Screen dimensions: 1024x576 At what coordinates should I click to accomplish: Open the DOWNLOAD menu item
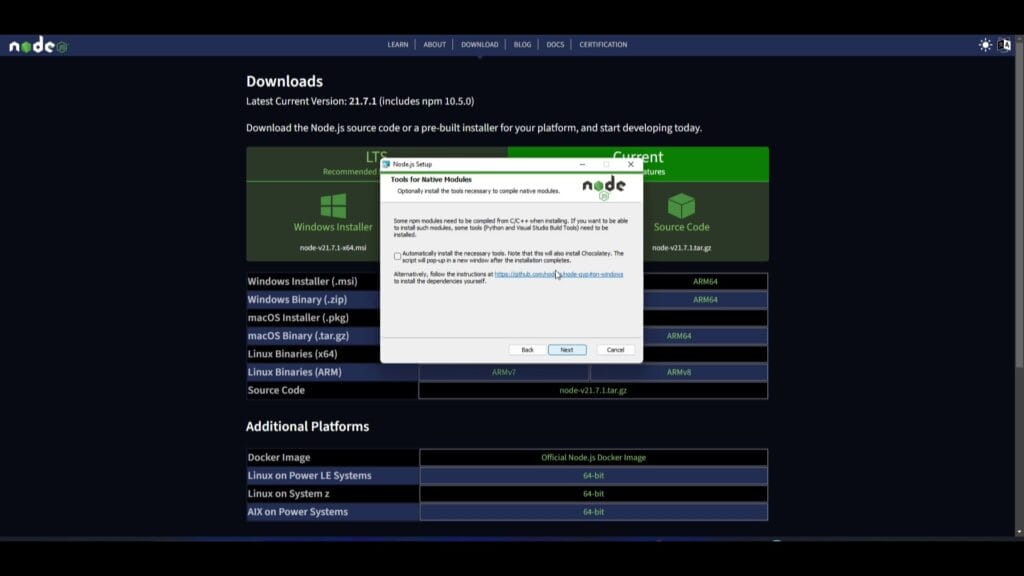pyautogui.click(x=479, y=44)
